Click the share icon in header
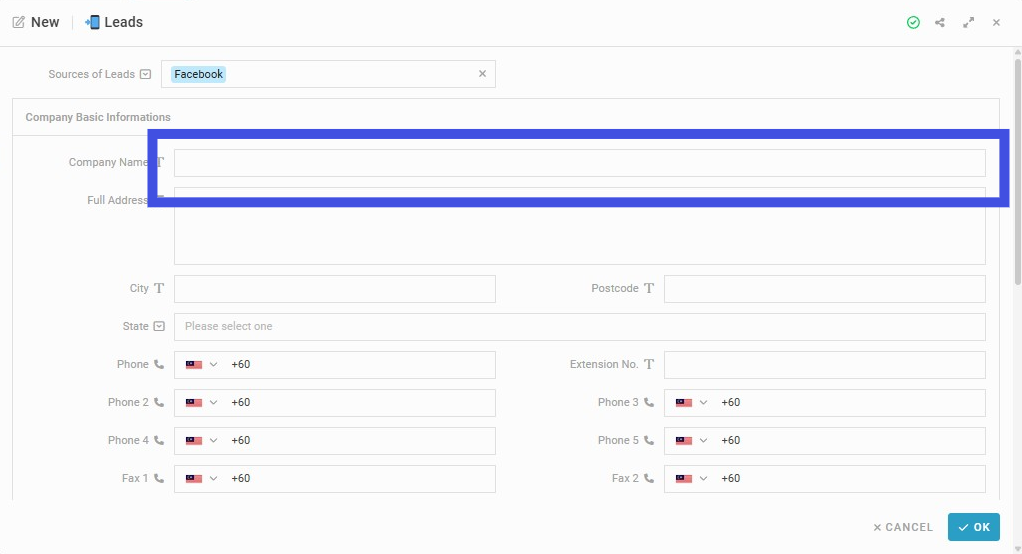The image size is (1022, 554). click(x=940, y=23)
